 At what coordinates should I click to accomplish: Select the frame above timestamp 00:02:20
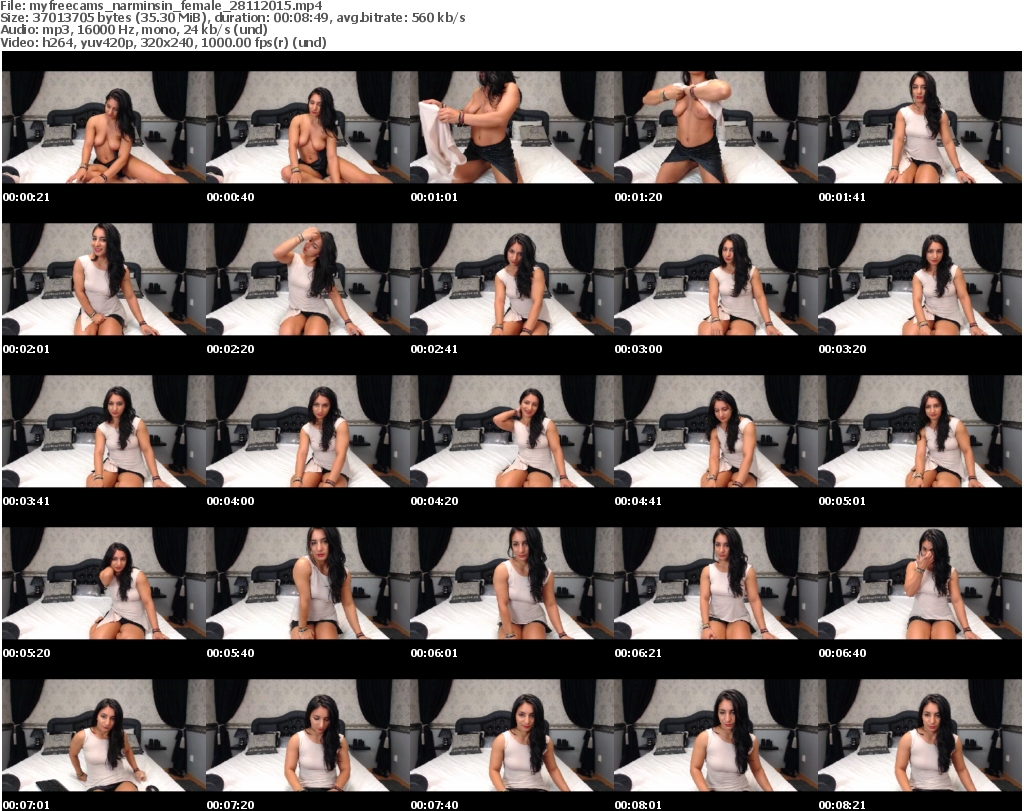(308, 279)
